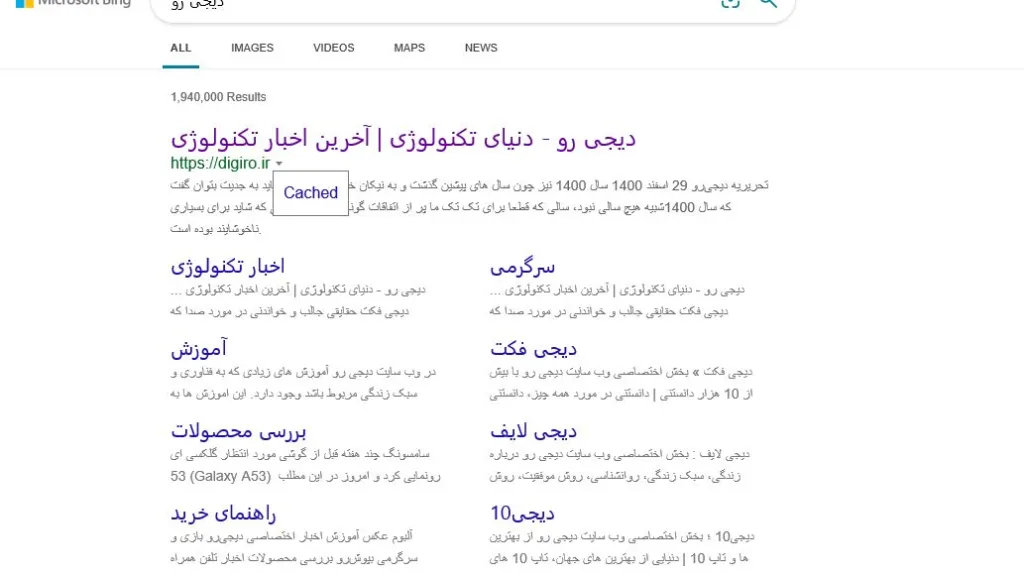Open the Cached page option
The height and width of the screenshot is (576, 1024).
pyautogui.click(x=311, y=193)
